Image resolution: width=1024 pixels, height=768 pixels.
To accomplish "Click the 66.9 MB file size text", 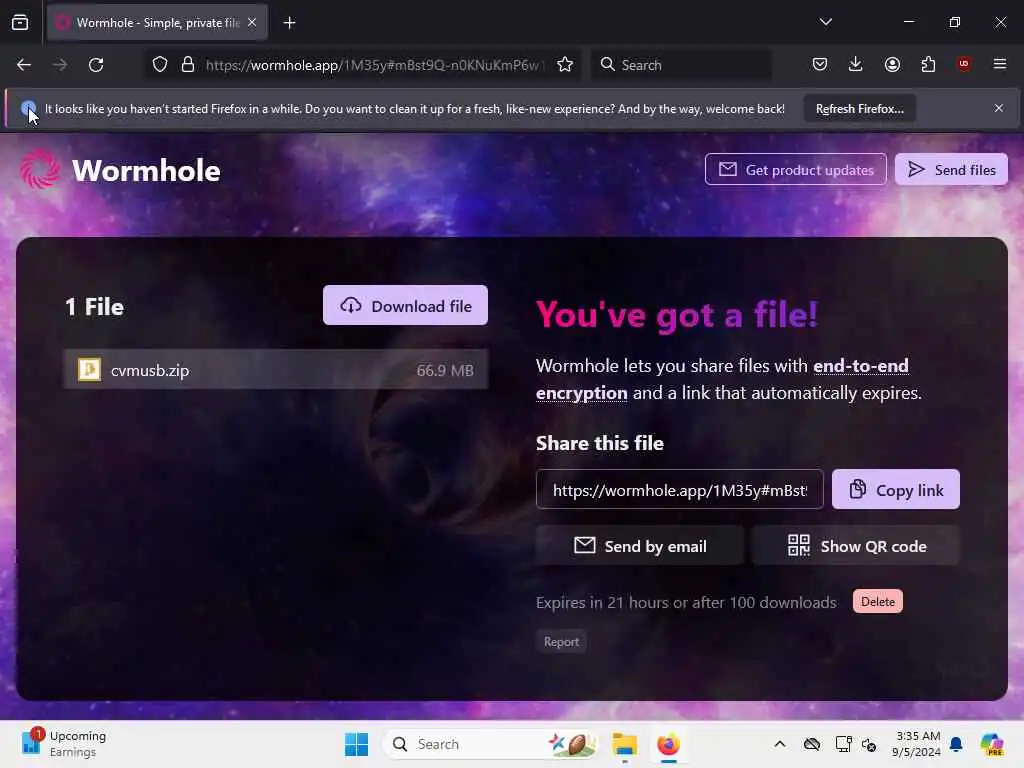I will pyautogui.click(x=445, y=370).
